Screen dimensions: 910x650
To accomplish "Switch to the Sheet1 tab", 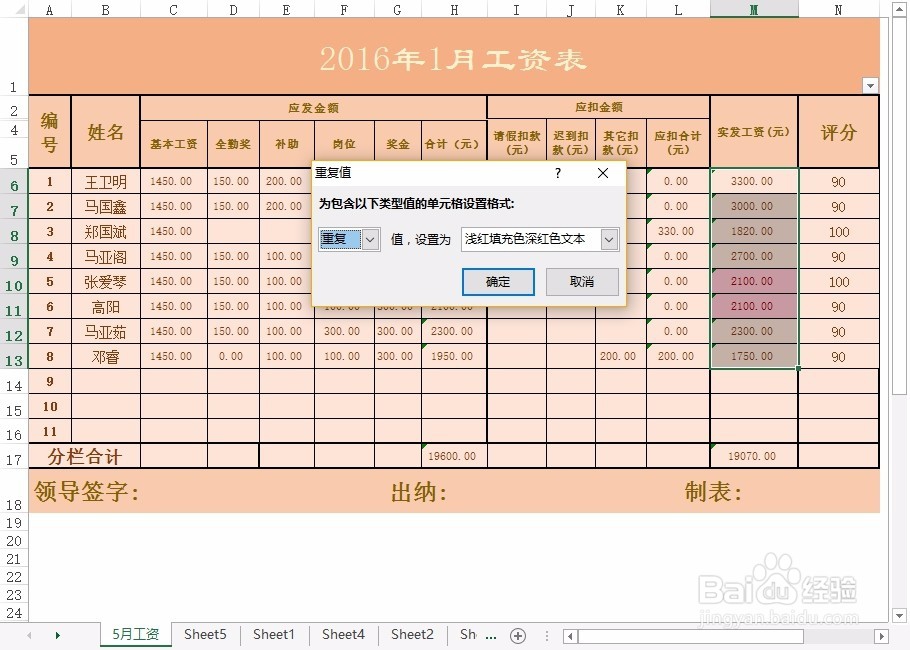I will pos(273,634).
